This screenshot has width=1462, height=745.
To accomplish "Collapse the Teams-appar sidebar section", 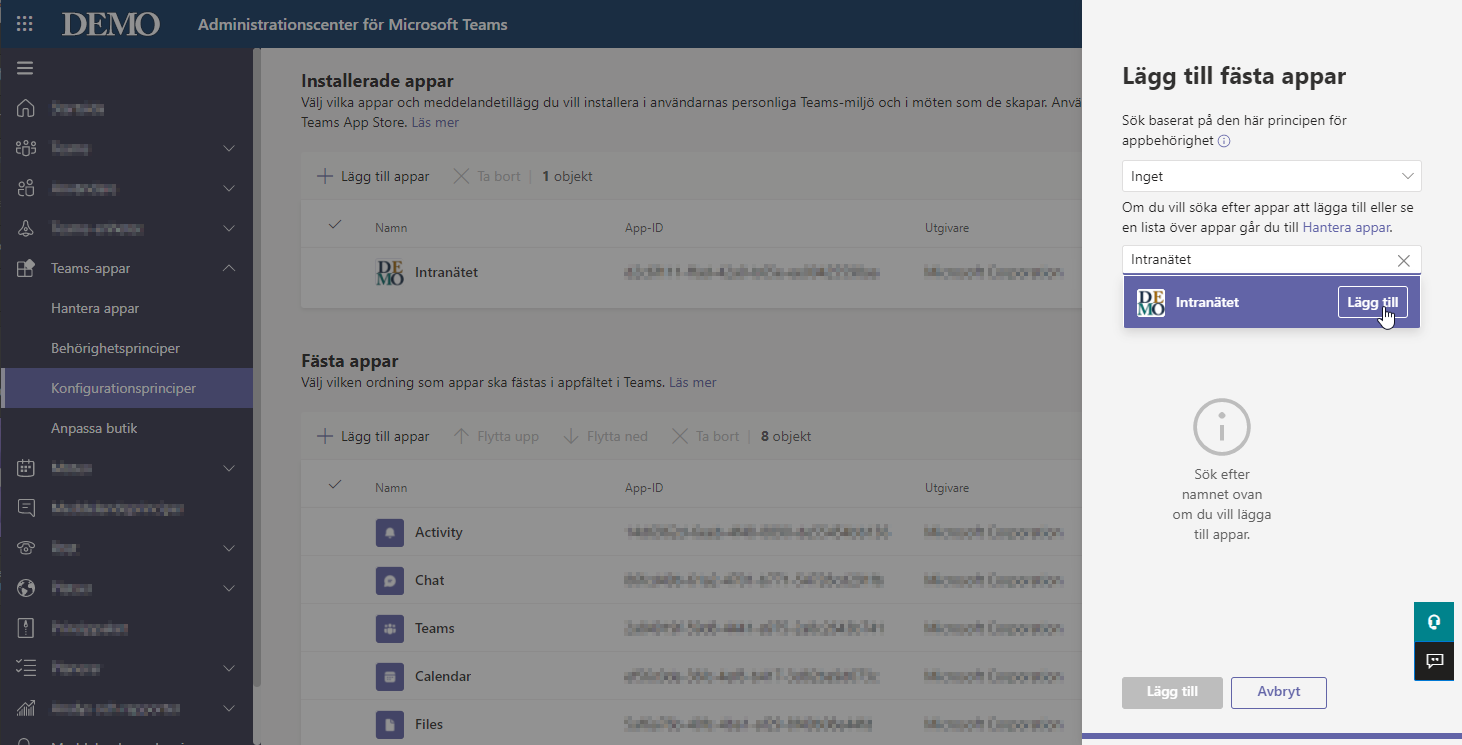I will (229, 268).
